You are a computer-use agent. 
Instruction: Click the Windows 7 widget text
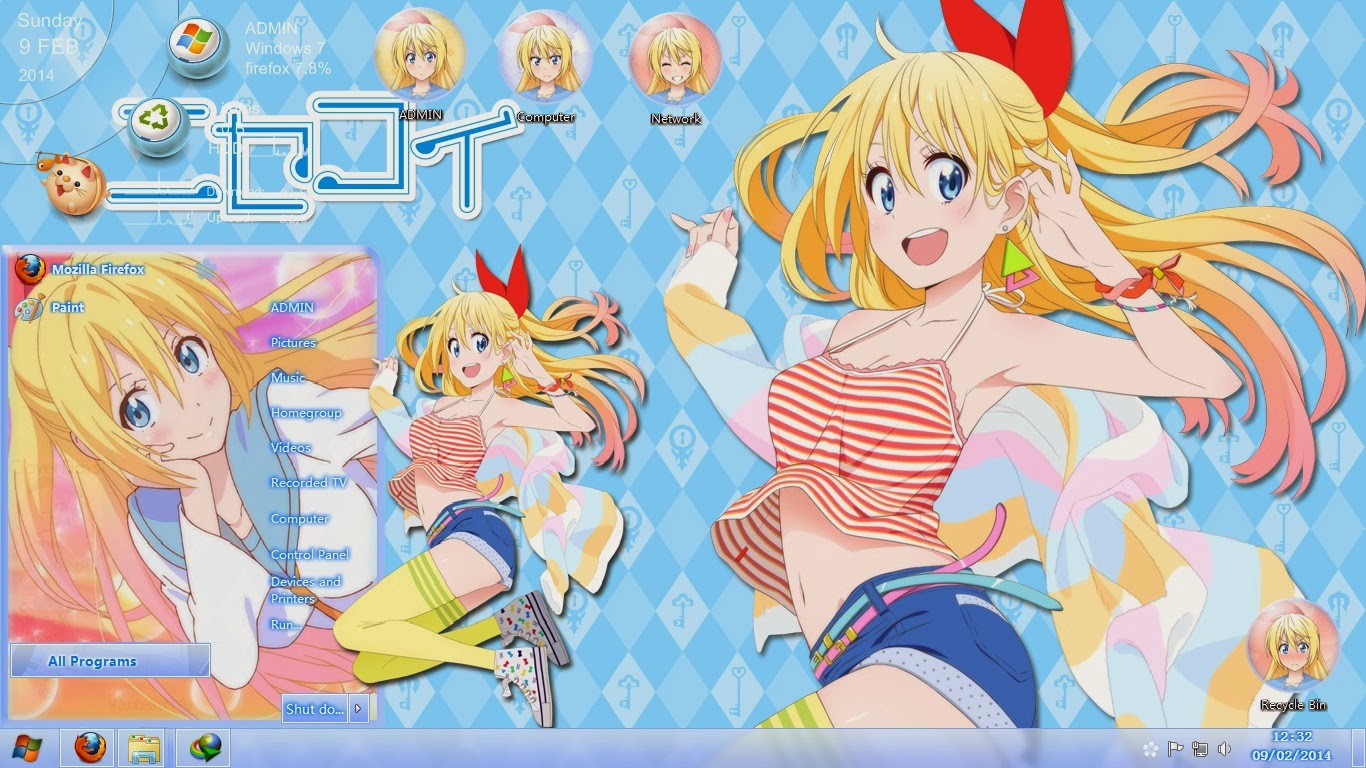tap(285, 49)
